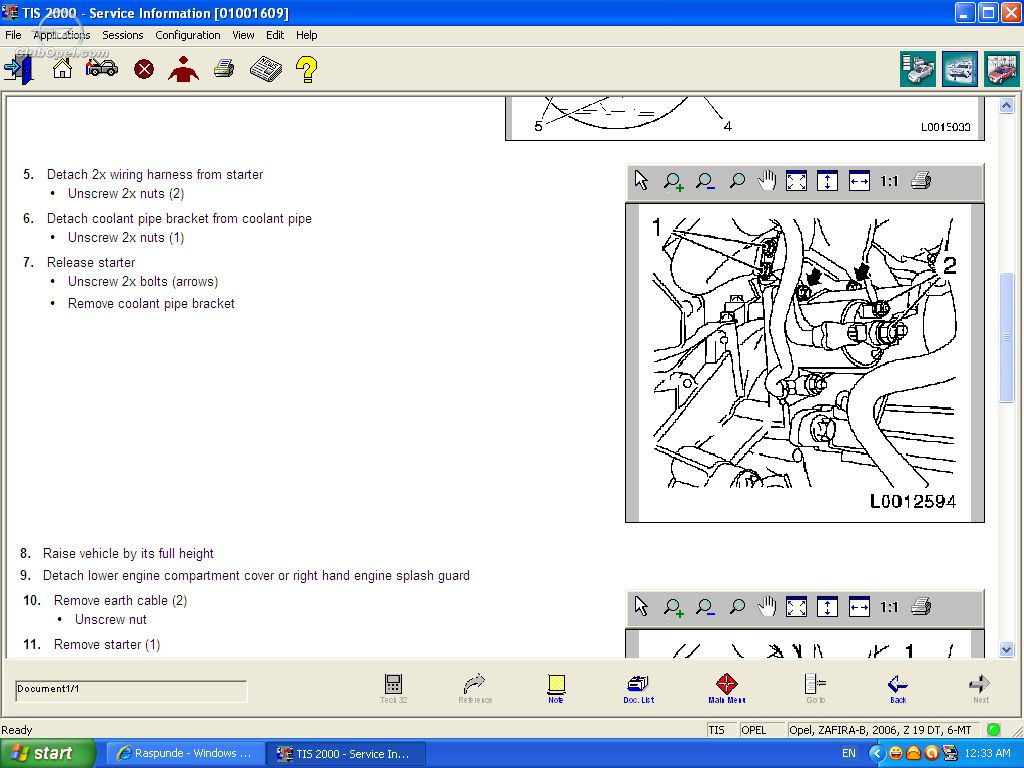Click the document scrollbar down arrow
Screen dimensions: 1024x768
point(1006,649)
